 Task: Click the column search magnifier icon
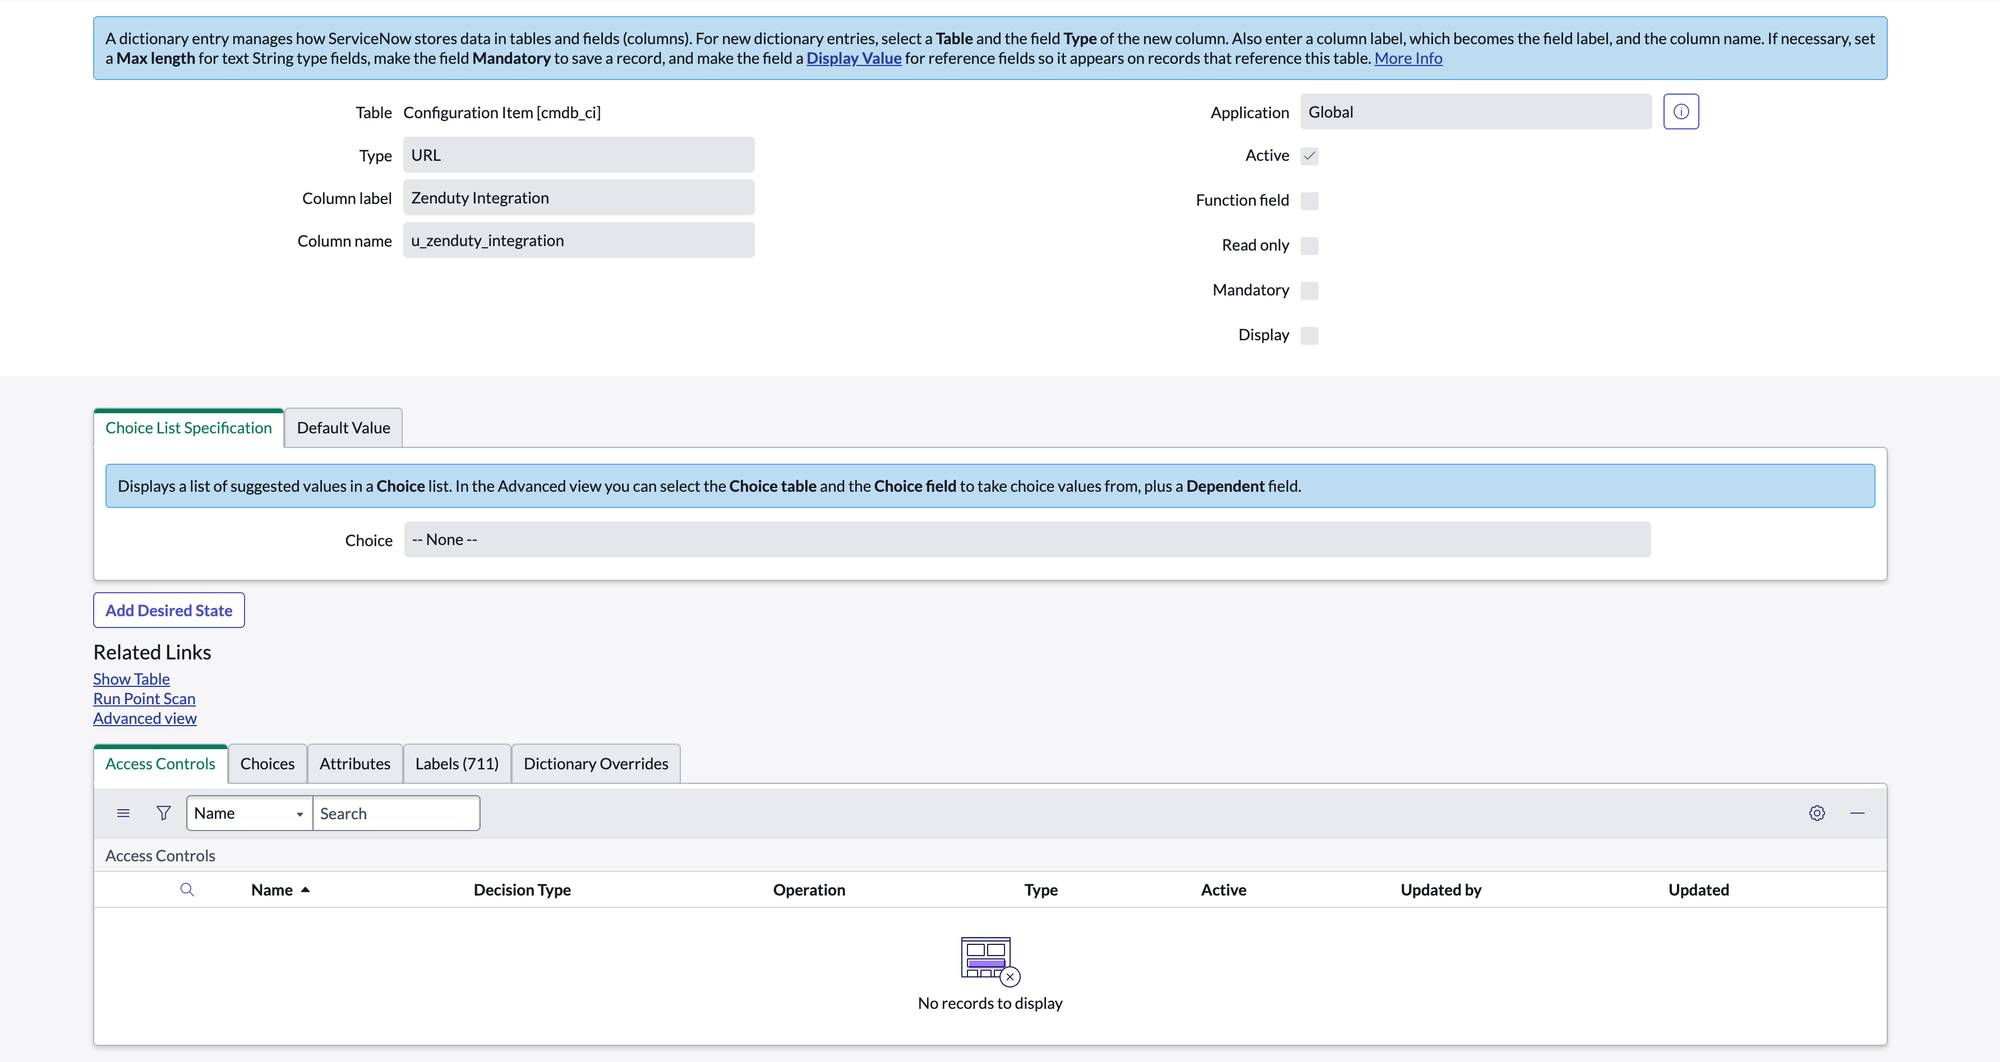187,890
